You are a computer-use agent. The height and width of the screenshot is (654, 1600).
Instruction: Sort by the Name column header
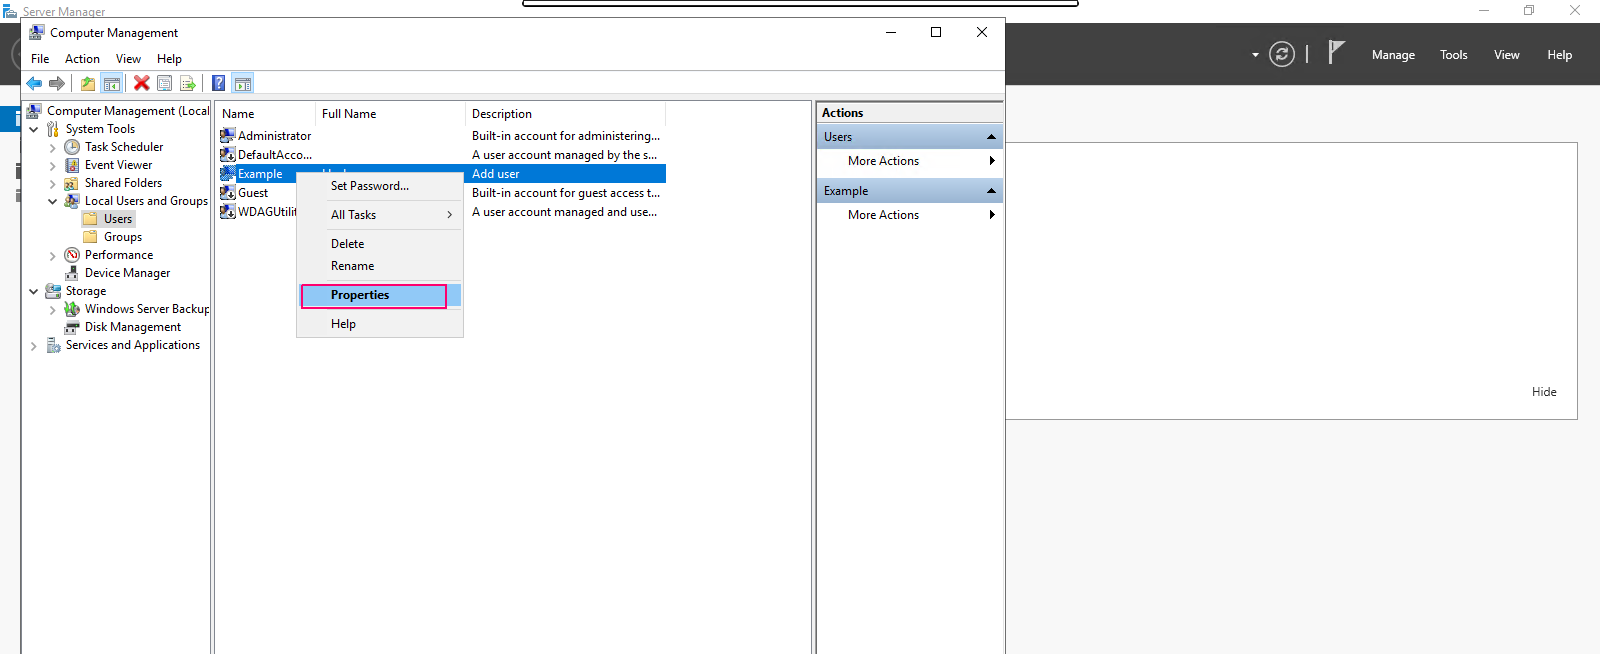click(x=265, y=114)
